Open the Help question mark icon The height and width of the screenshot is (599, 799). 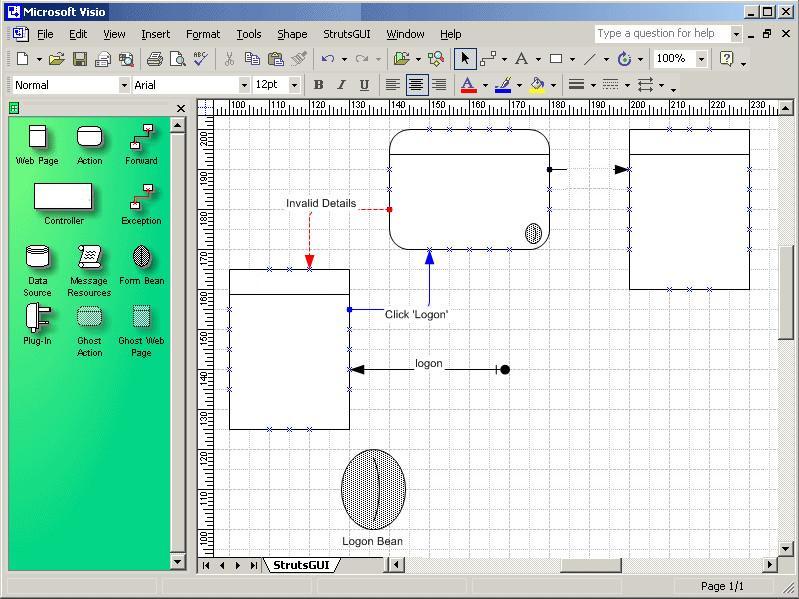click(x=727, y=59)
